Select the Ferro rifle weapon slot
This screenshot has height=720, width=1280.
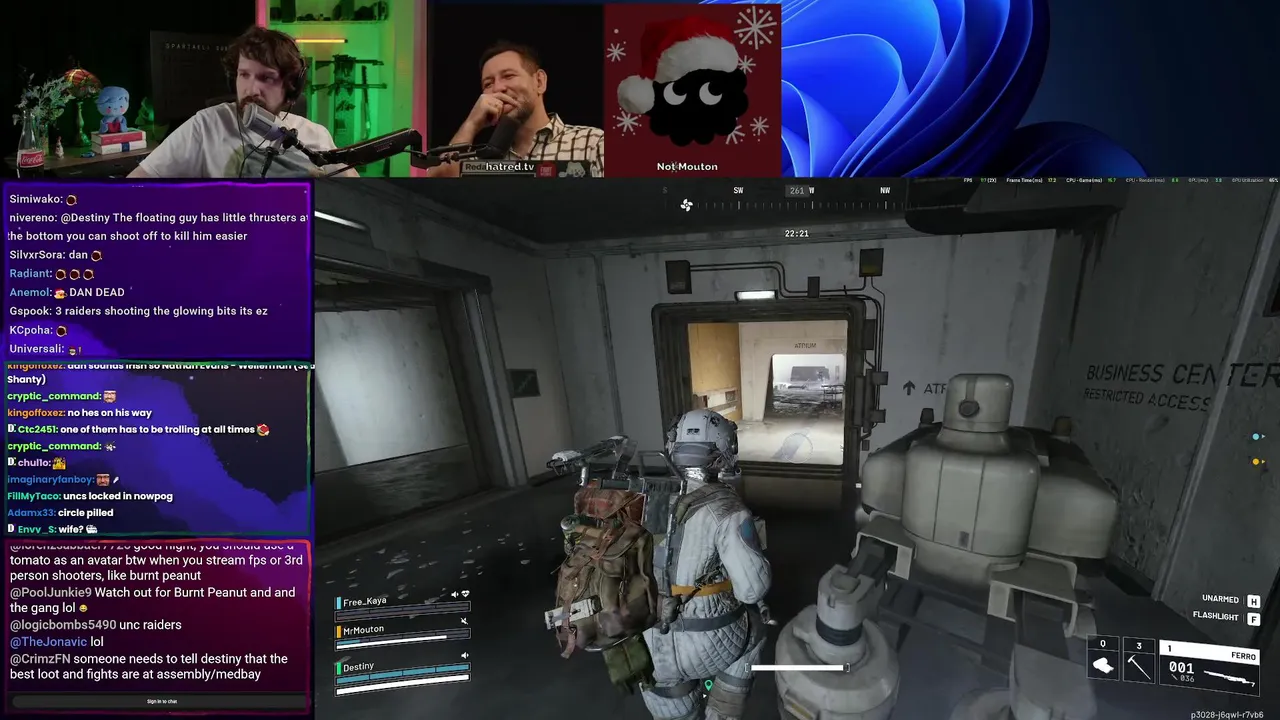[1208, 666]
